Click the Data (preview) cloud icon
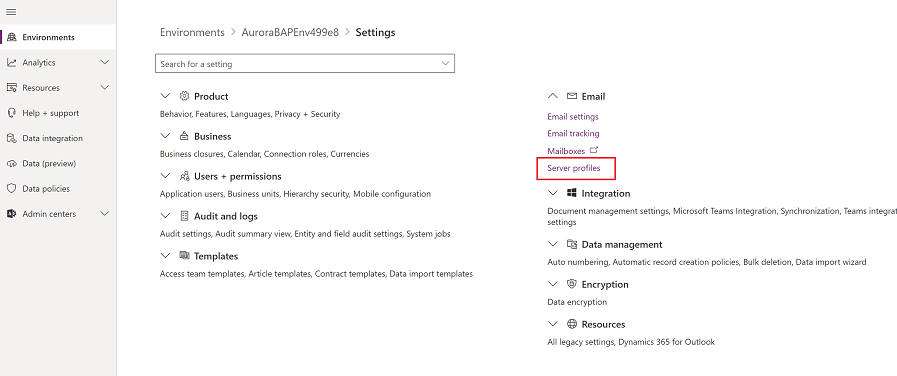The height and width of the screenshot is (376, 897). (11, 163)
